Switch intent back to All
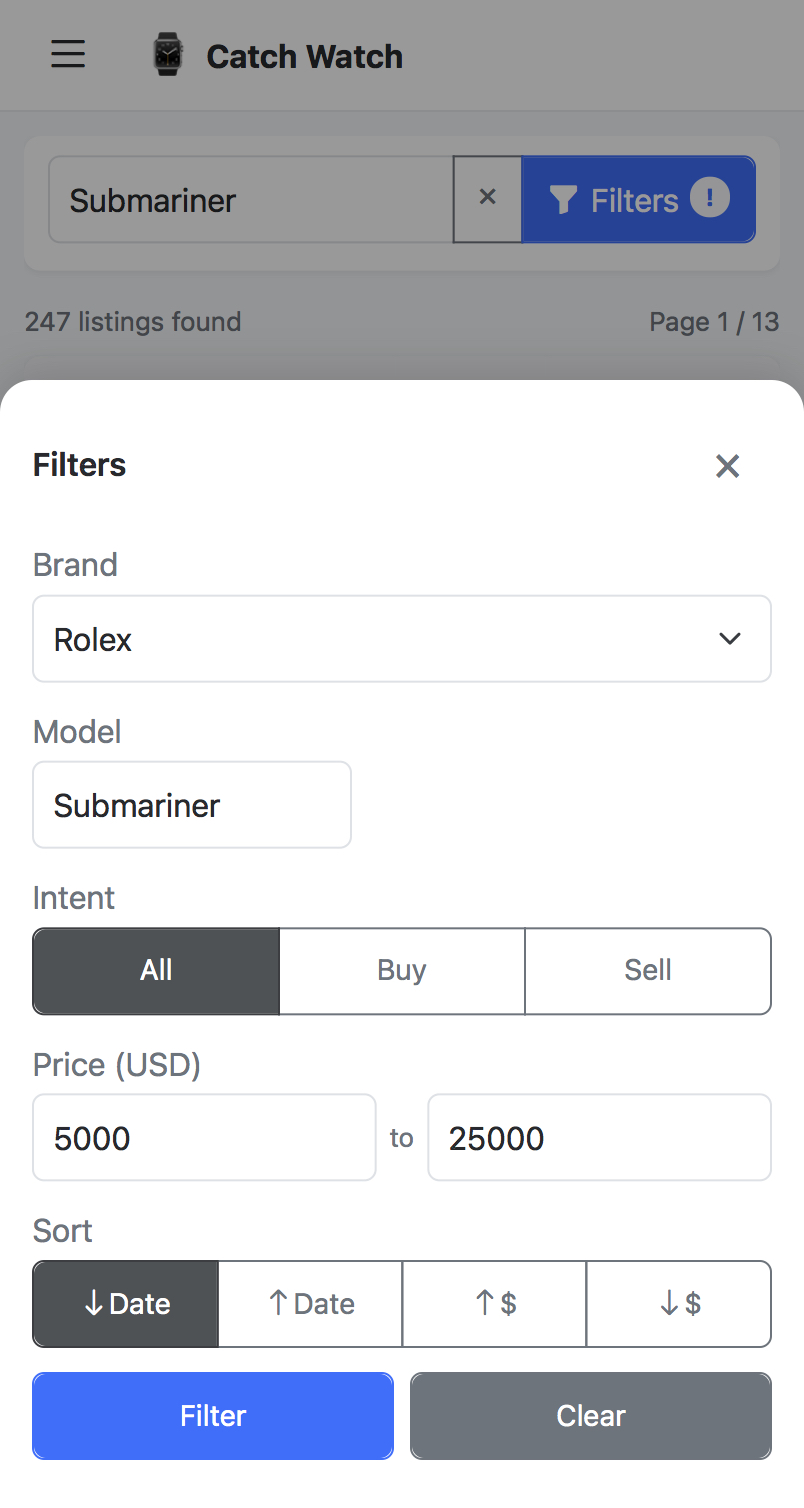 coord(155,970)
